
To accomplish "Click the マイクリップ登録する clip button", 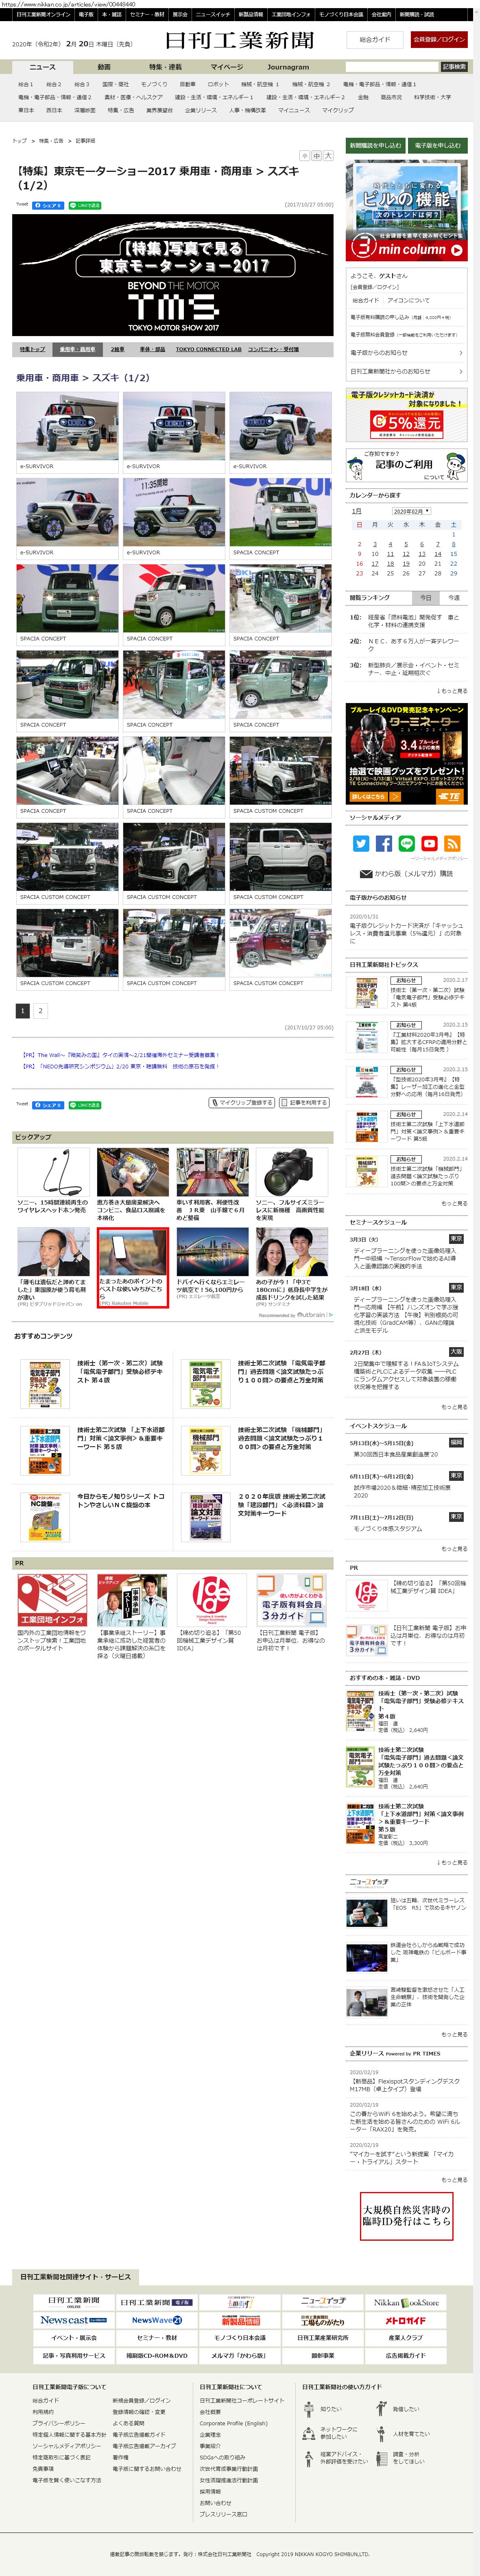I will [x=242, y=1102].
